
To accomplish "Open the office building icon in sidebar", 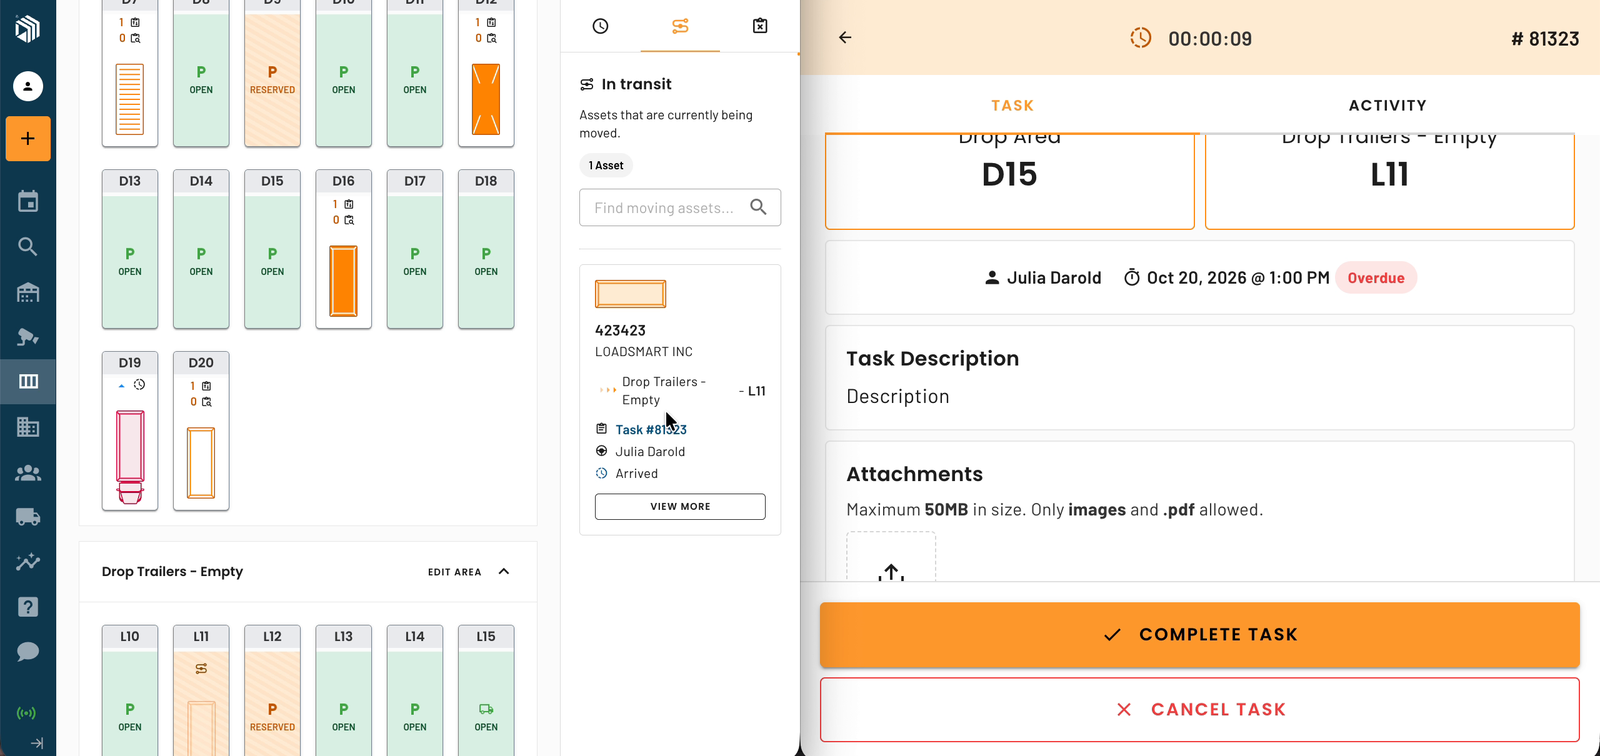I will 28,427.
